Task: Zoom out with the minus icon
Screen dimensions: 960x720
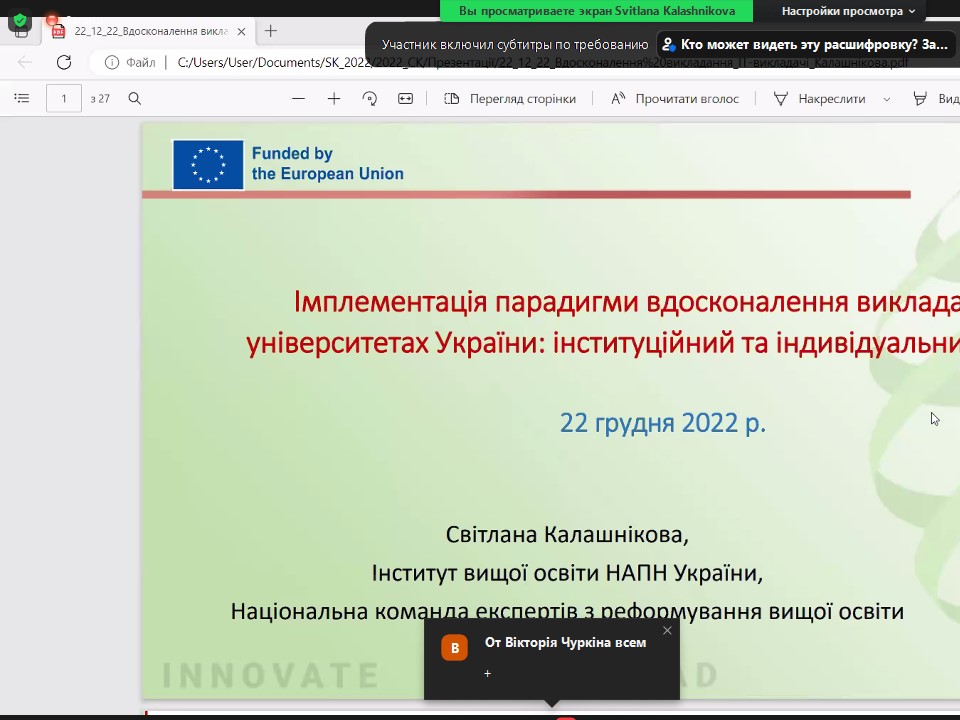Action: [x=298, y=99]
